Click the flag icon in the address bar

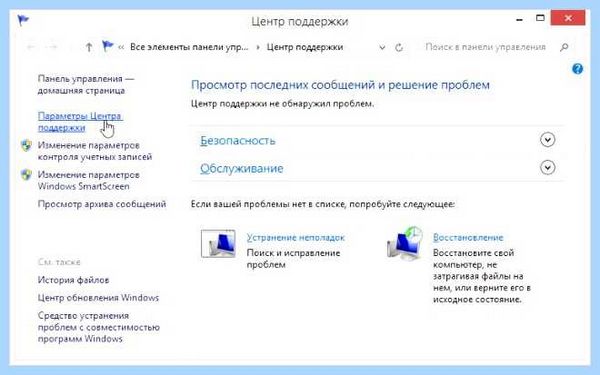coord(108,47)
